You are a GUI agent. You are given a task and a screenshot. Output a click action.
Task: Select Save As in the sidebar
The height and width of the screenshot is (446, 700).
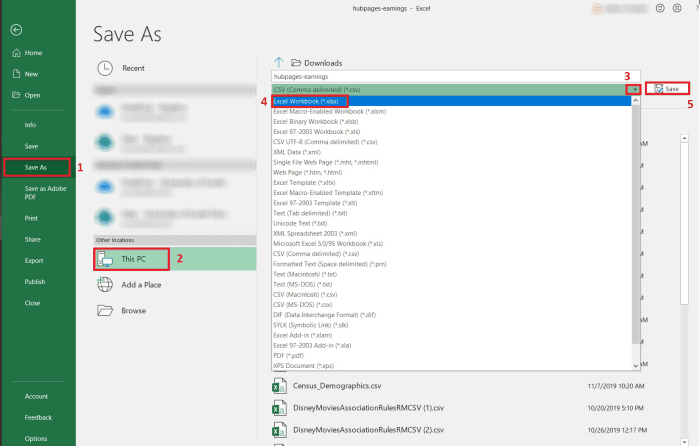[36, 167]
